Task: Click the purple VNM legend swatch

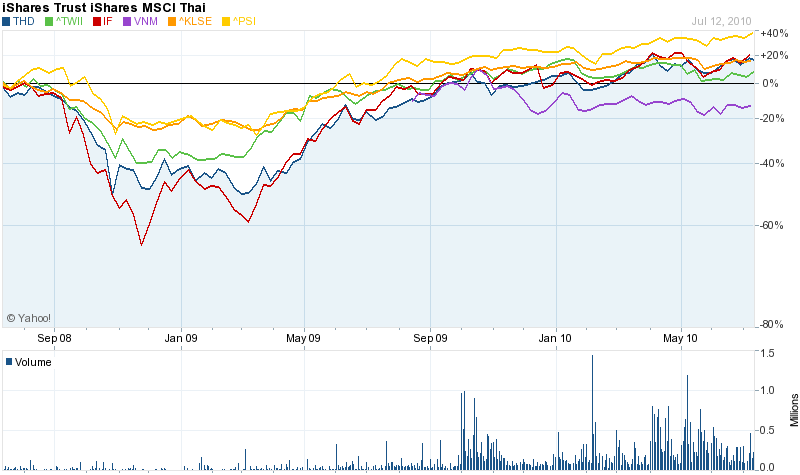Action: [127, 21]
